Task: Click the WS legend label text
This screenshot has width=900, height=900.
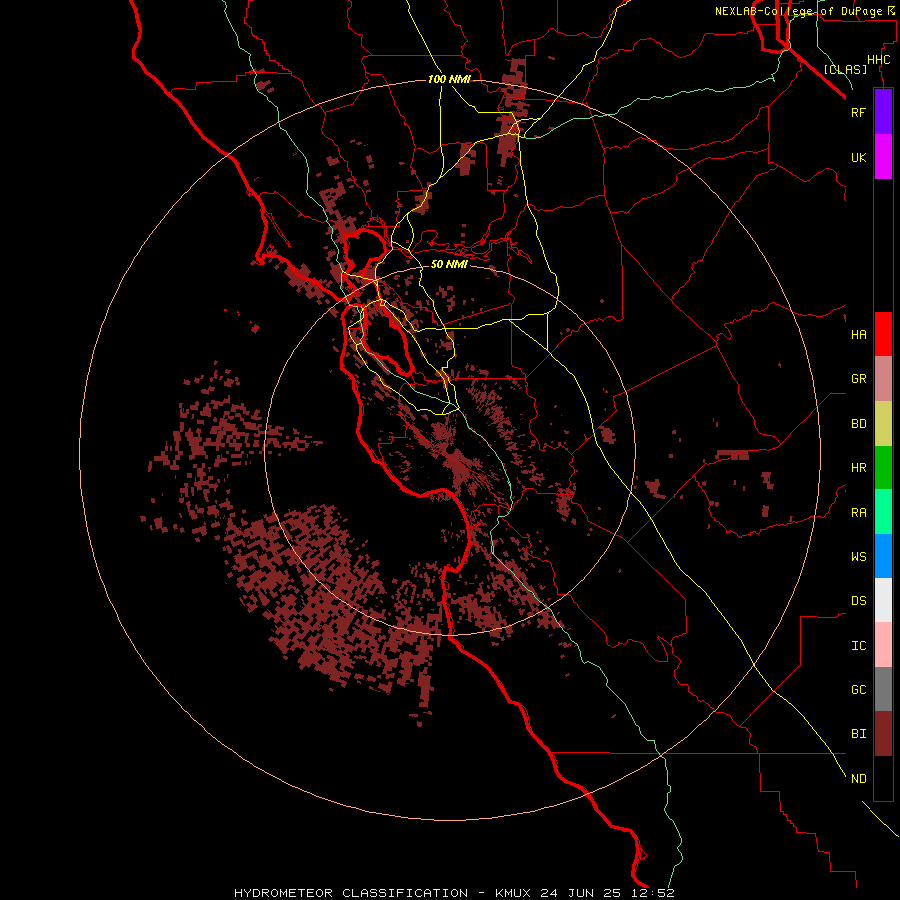Action: pyautogui.click(x=858, y=557)
